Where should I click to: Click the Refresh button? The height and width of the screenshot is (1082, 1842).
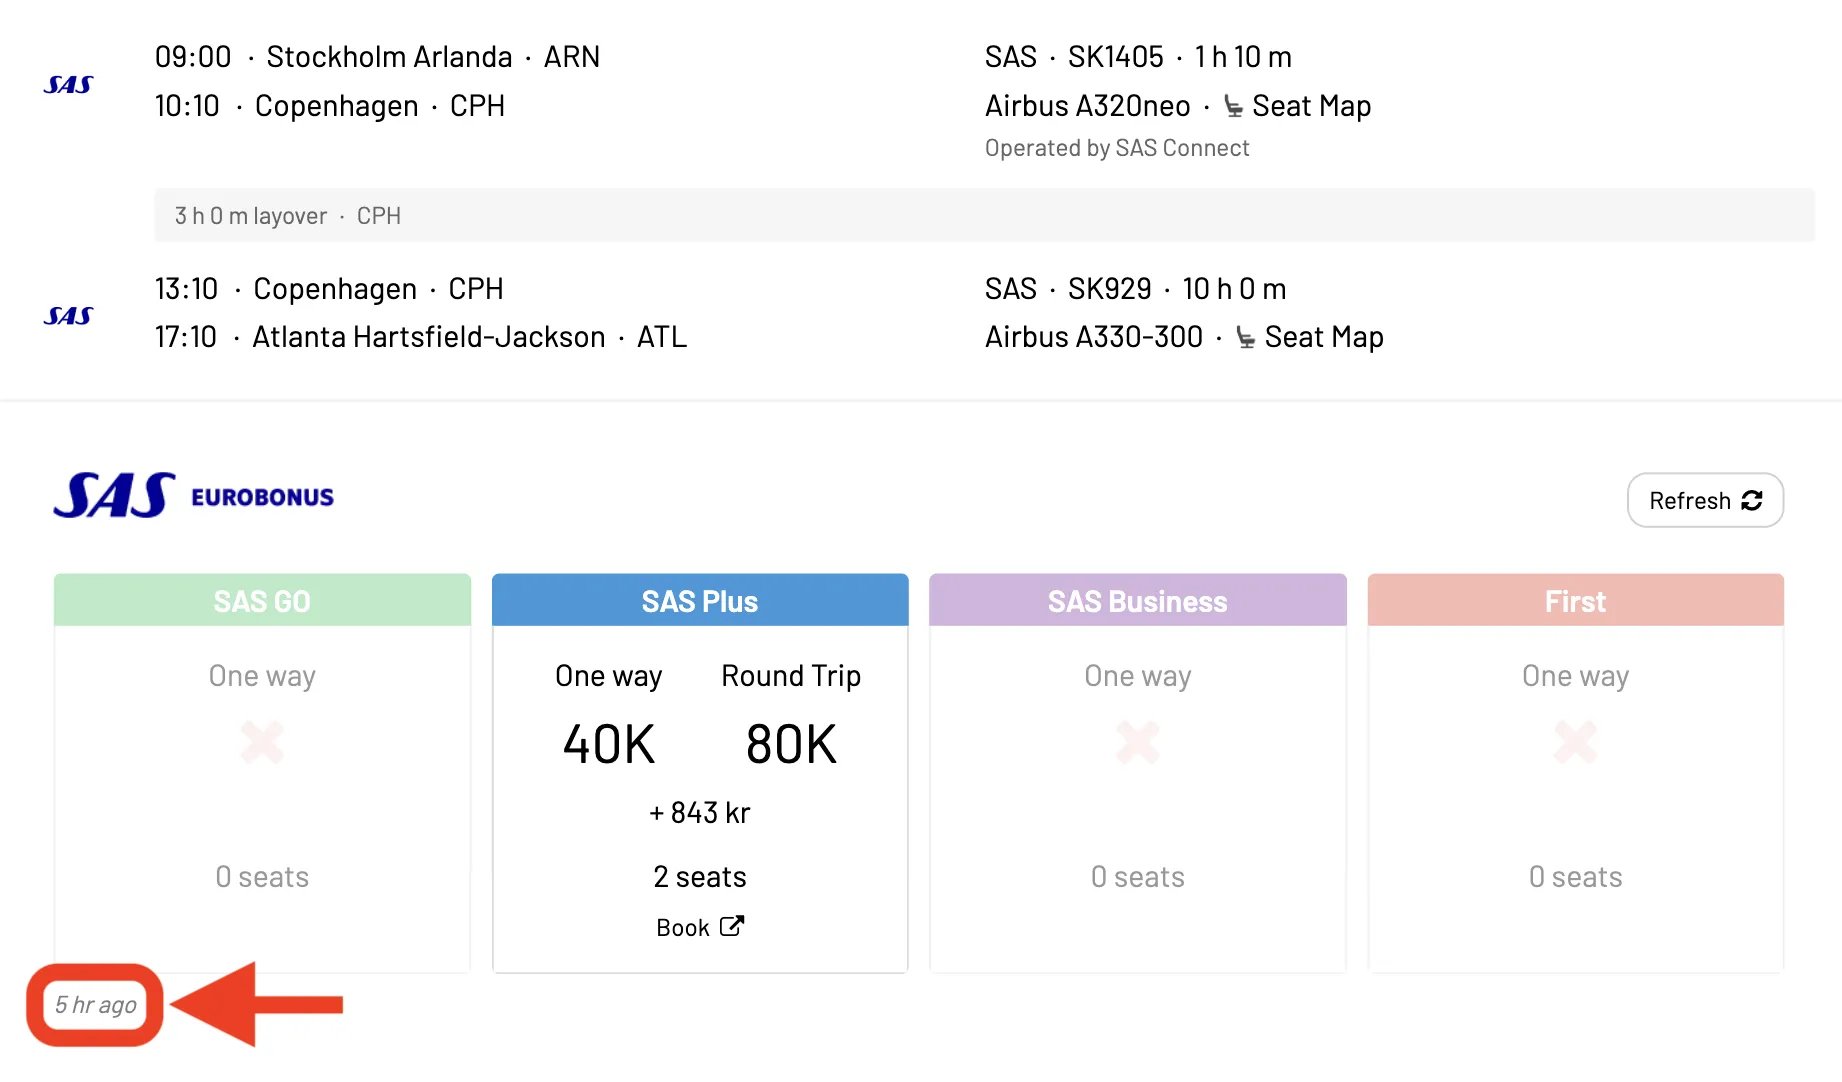point(1705,500)
